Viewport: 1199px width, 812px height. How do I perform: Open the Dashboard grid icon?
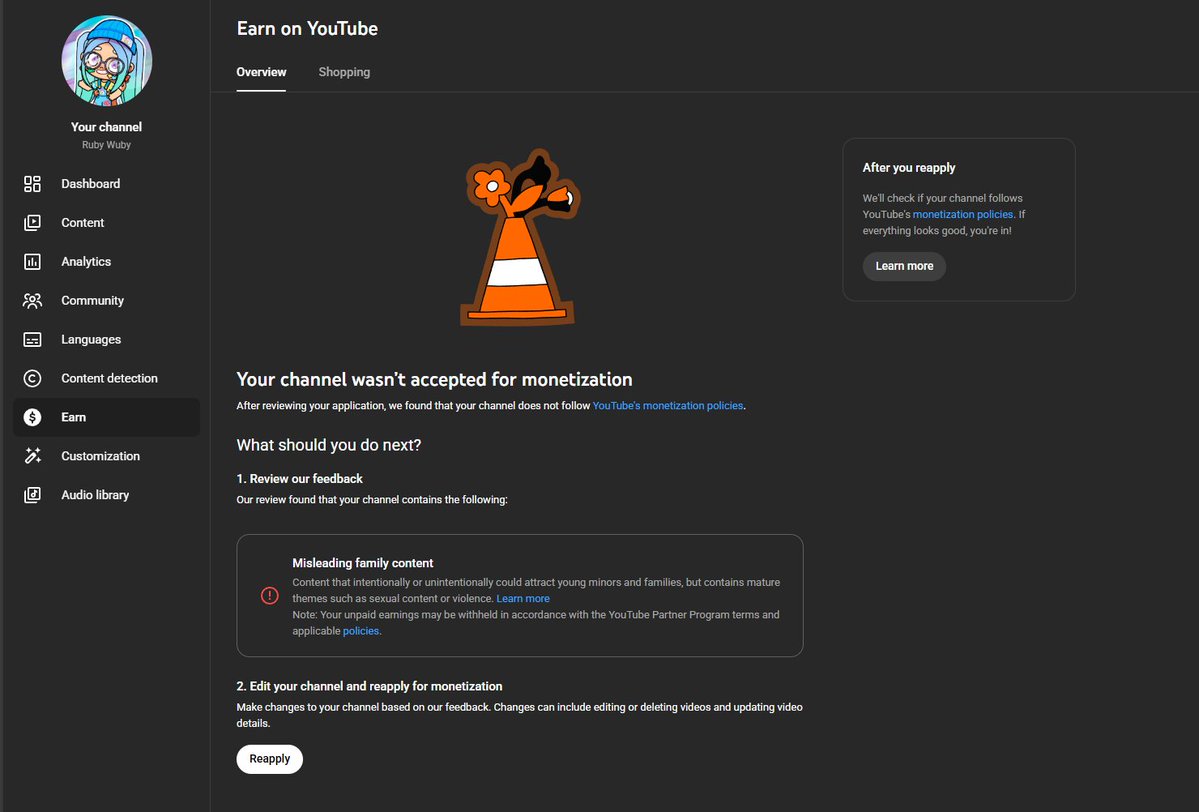(x=32, y=184)
